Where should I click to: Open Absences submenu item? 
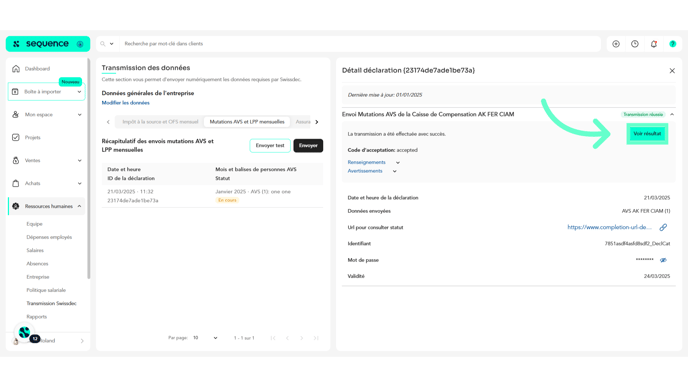pos(37,264)
